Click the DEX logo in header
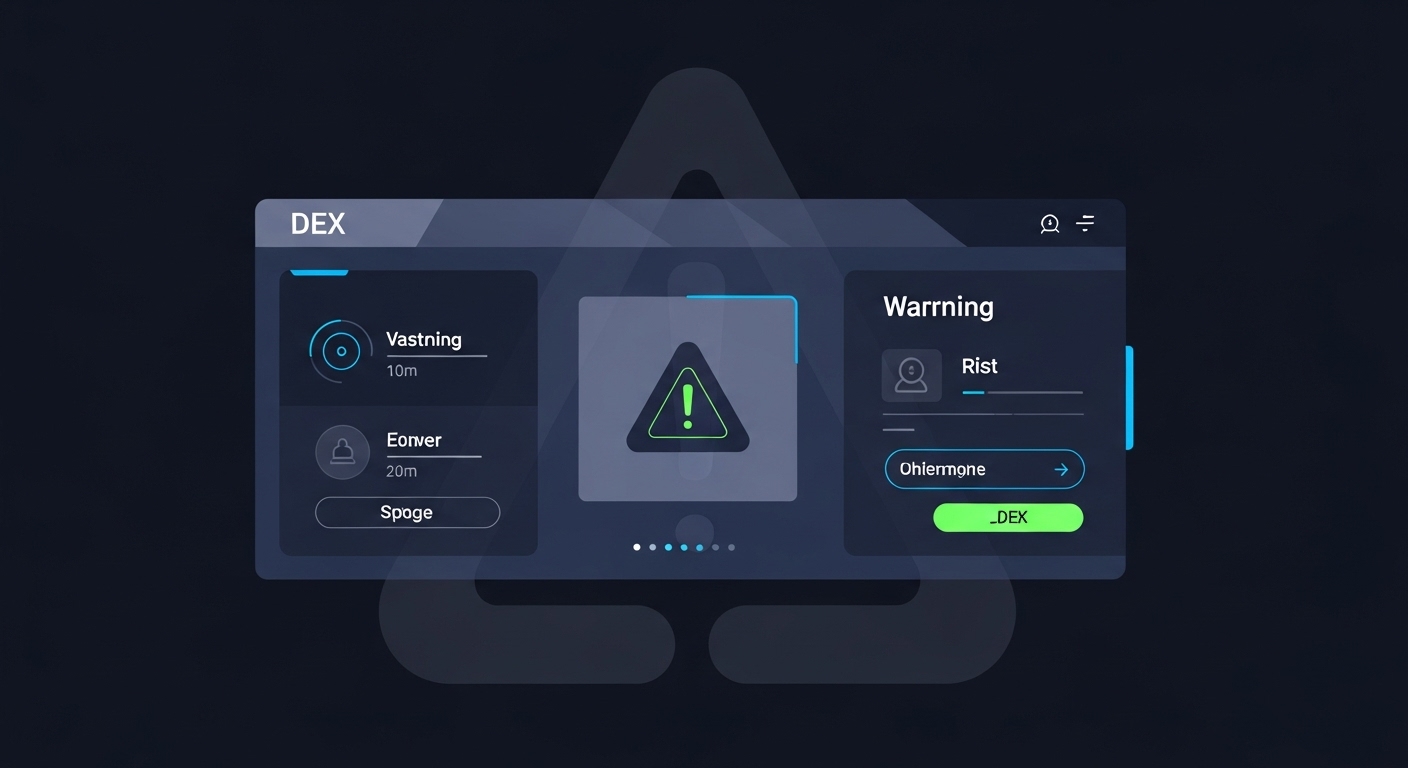1408x768 pixels. point(317,224)
